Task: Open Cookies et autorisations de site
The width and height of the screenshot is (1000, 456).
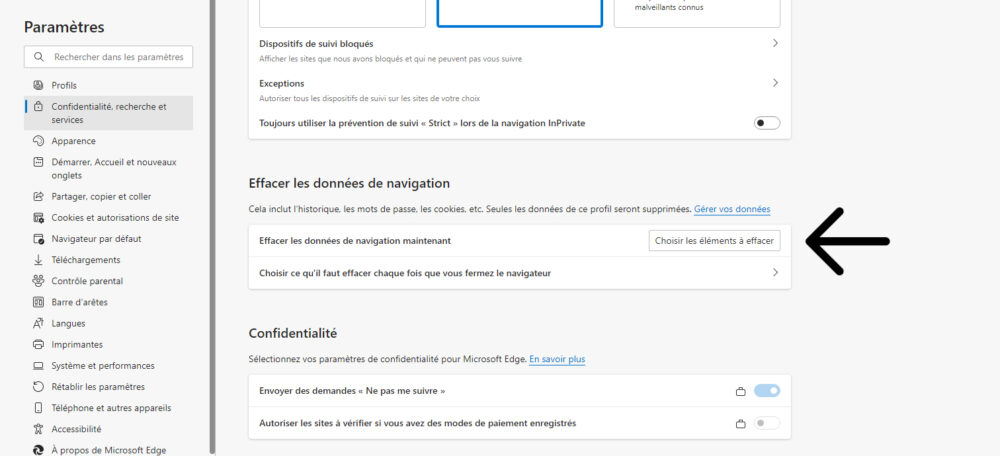Action: (x=115, y=217)
